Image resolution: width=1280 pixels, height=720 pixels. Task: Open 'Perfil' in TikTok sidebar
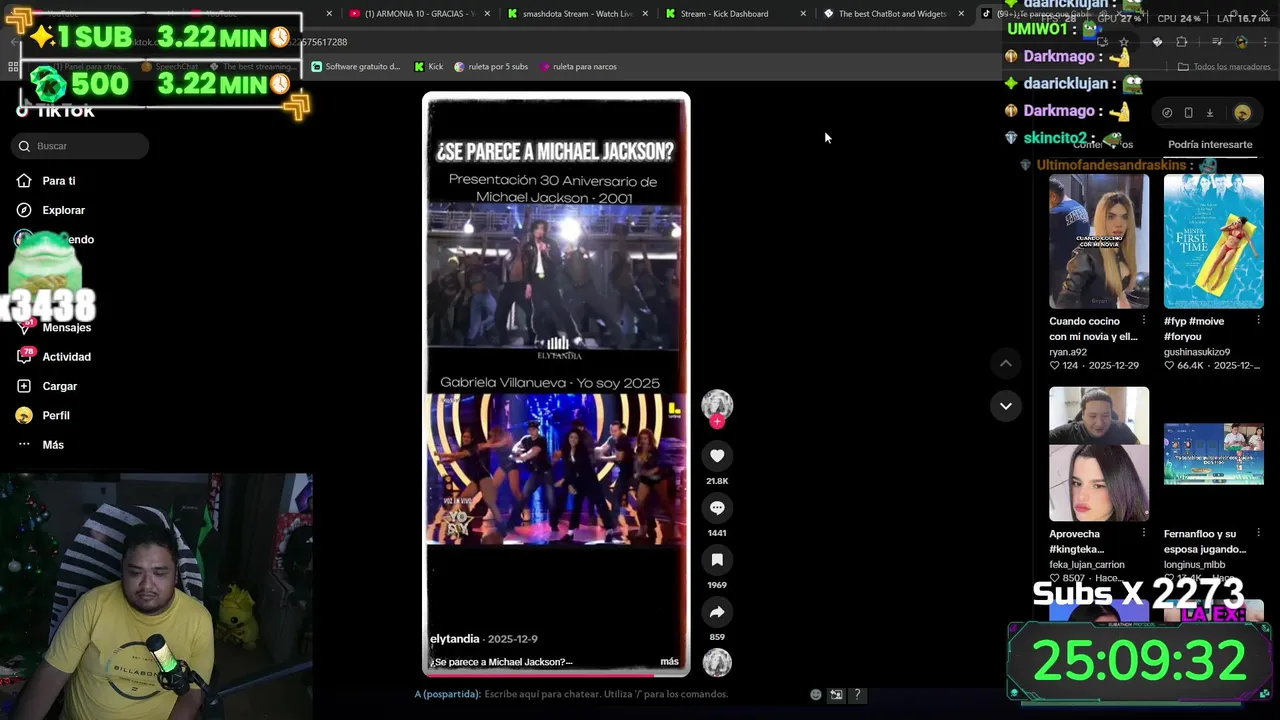click(56, 415)
